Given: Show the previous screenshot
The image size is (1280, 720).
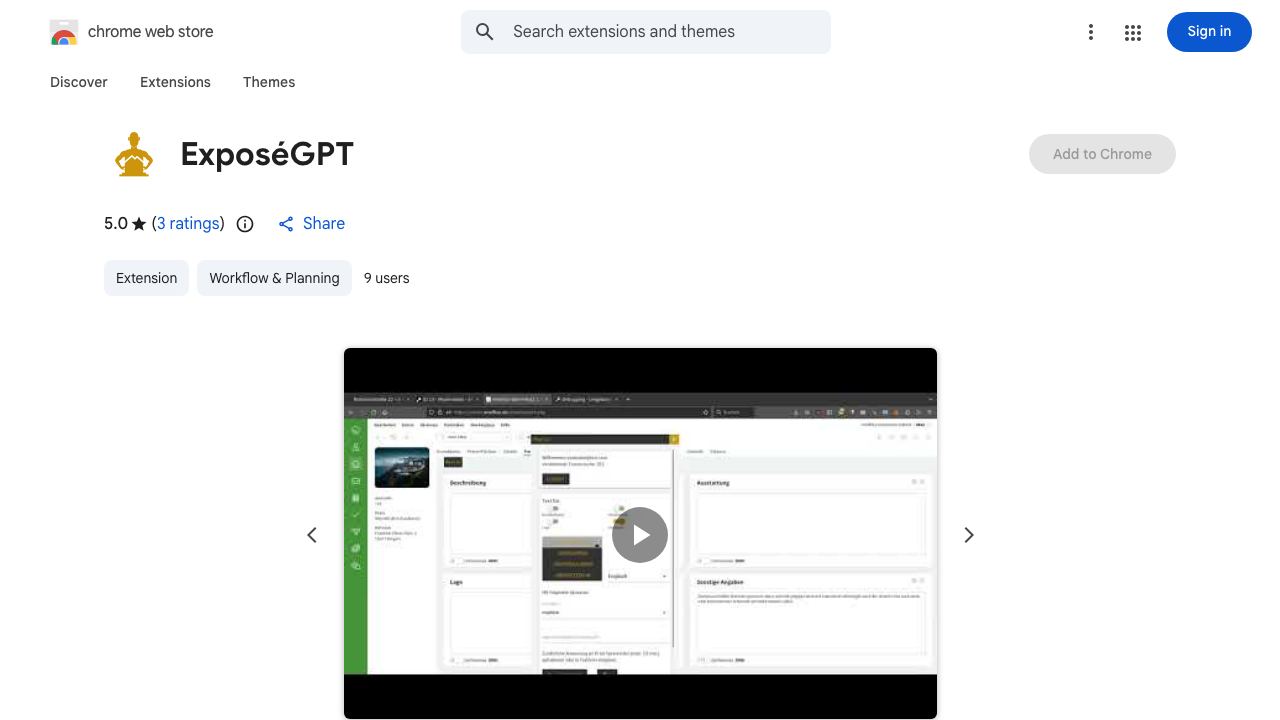Looking at the screenshot, I should point(312,535).
